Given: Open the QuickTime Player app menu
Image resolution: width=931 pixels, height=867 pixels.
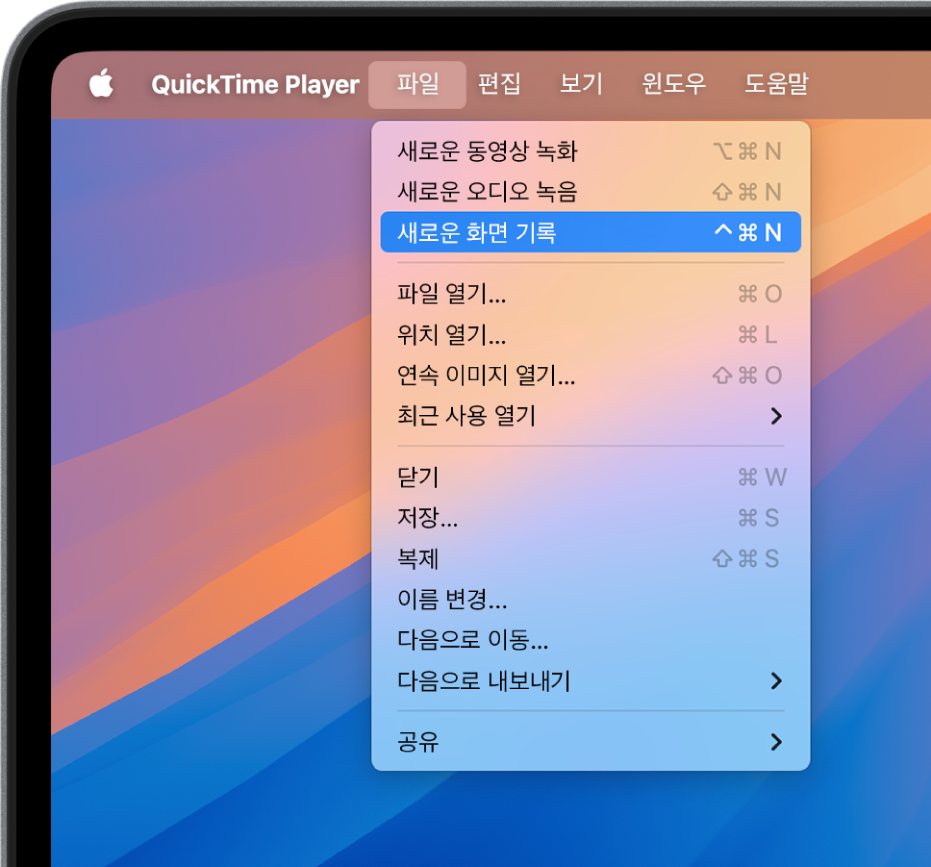Looking at the screenshot, I should click(255, 84).
